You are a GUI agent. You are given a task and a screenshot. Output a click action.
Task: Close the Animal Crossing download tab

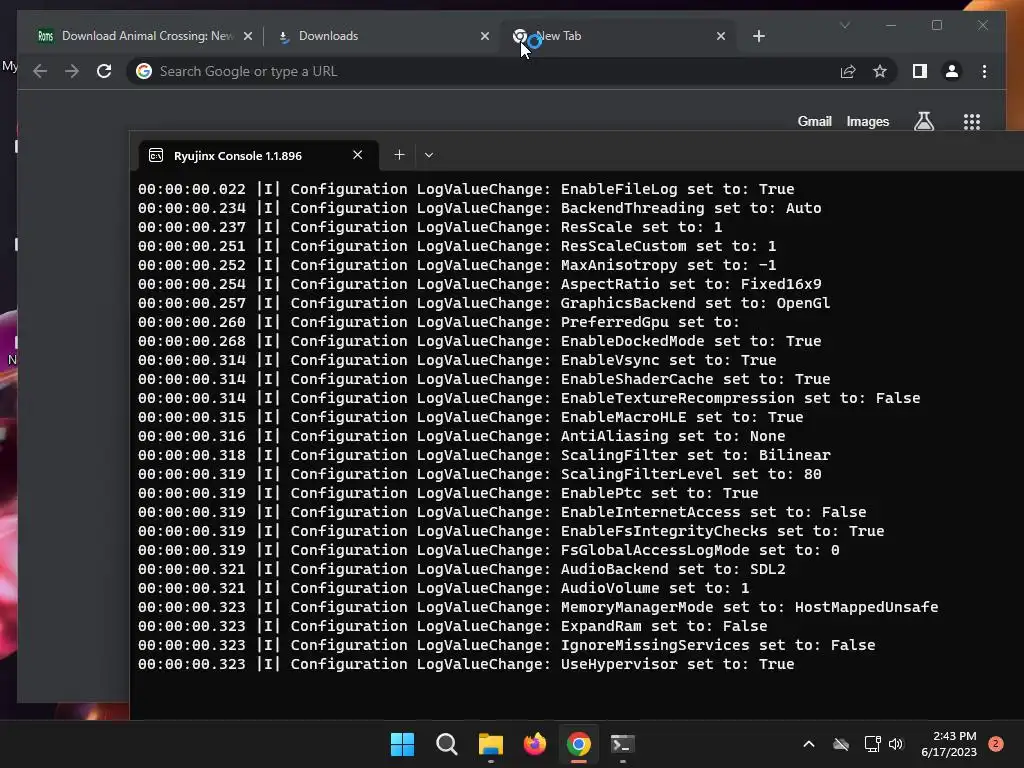pyautogui.click(x=248, y=36)
